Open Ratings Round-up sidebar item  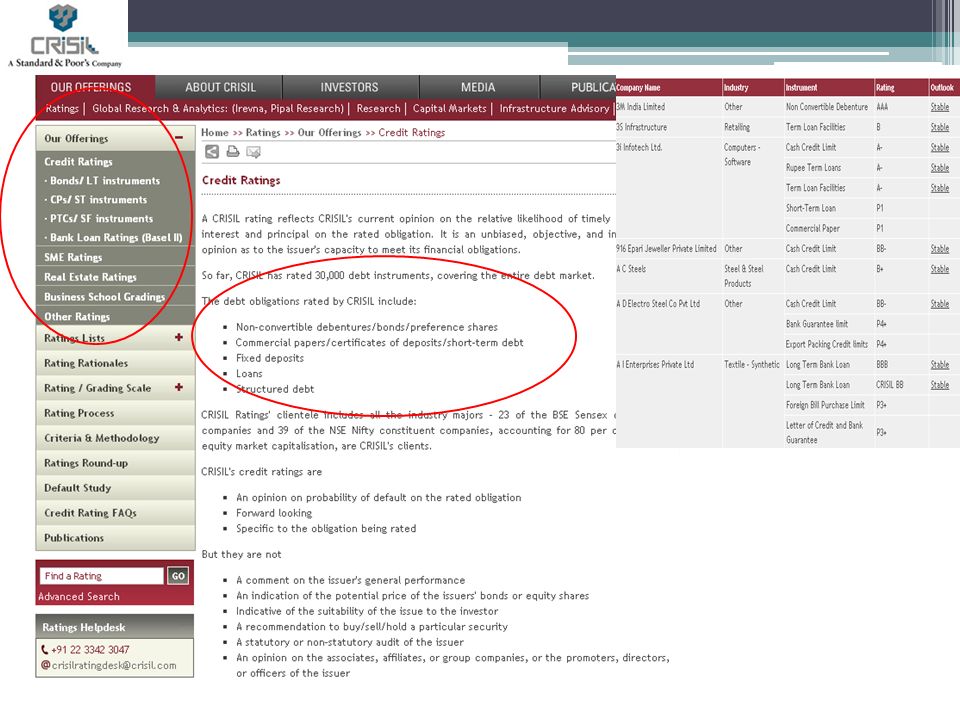pyautogui.click(x=116, y=463)
